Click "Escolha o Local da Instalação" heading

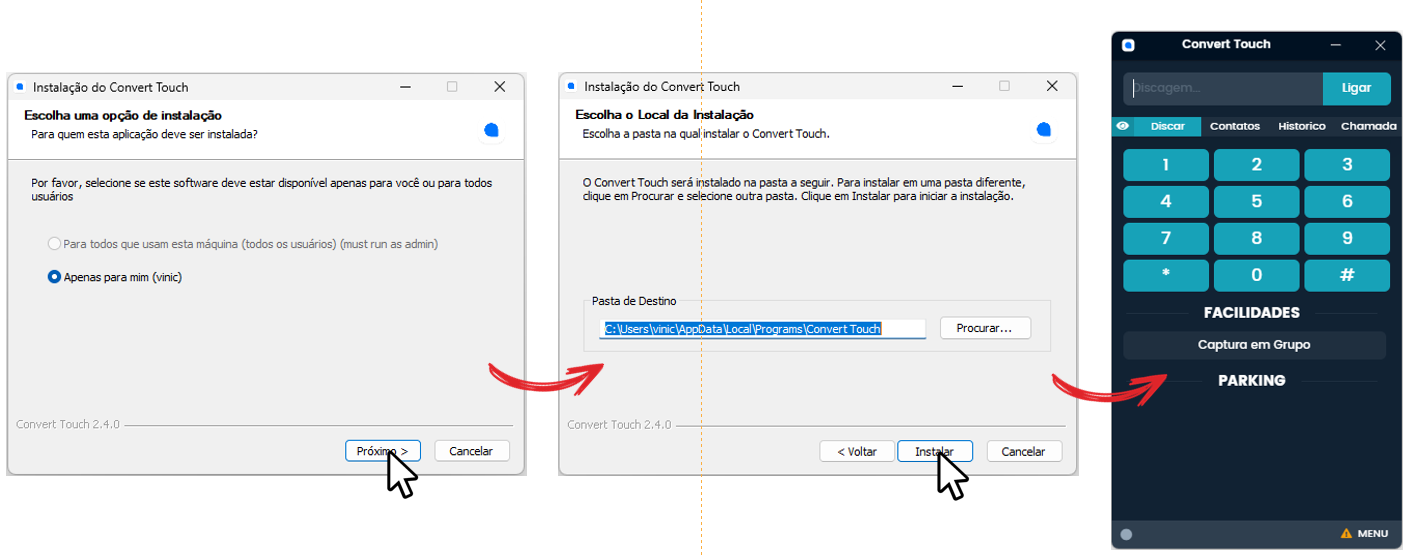[665, 115]
